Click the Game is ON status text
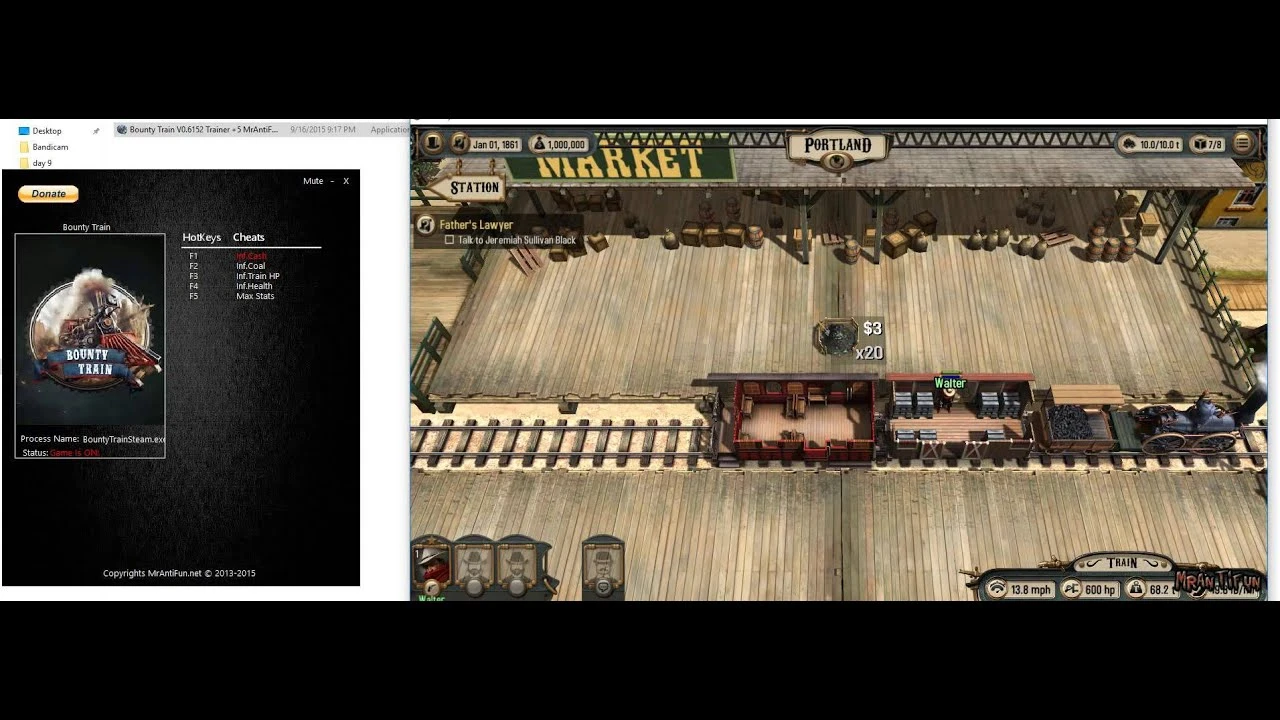The width and height of the screenshot is (1280, 720). (x=75, y=453)
